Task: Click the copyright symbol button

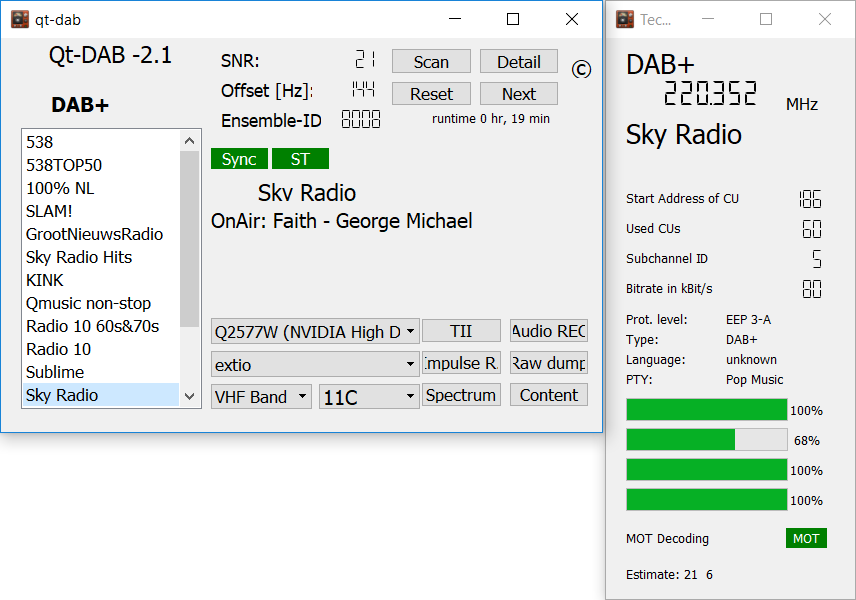Action: pyautogui.click(x=581, y=69)
